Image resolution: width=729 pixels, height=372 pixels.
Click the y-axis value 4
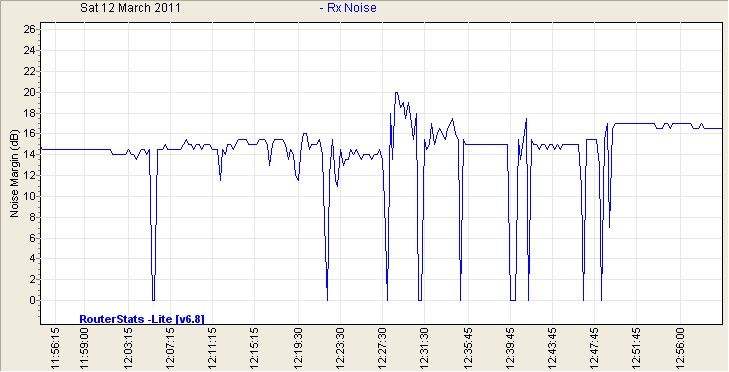pos(32,259)
